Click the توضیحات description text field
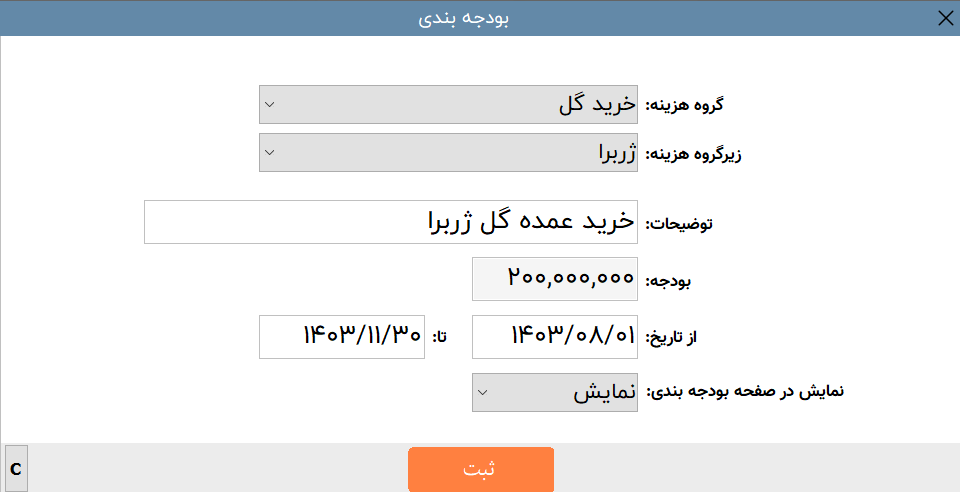 (391, 222)
